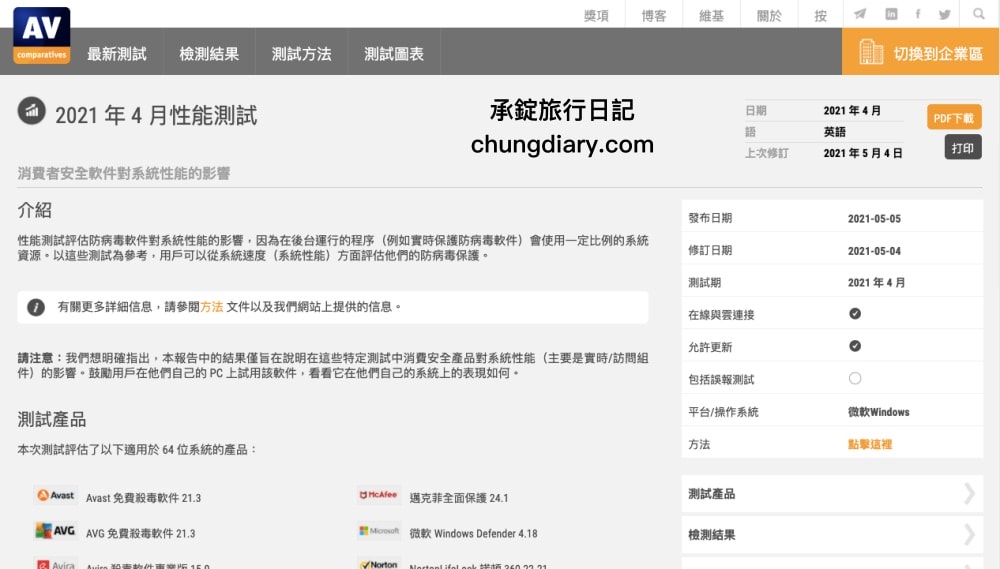Click the info icon in the notice box
This screenshot has width=1000, height=569.
pyautogui.click(x=36, y=307)
